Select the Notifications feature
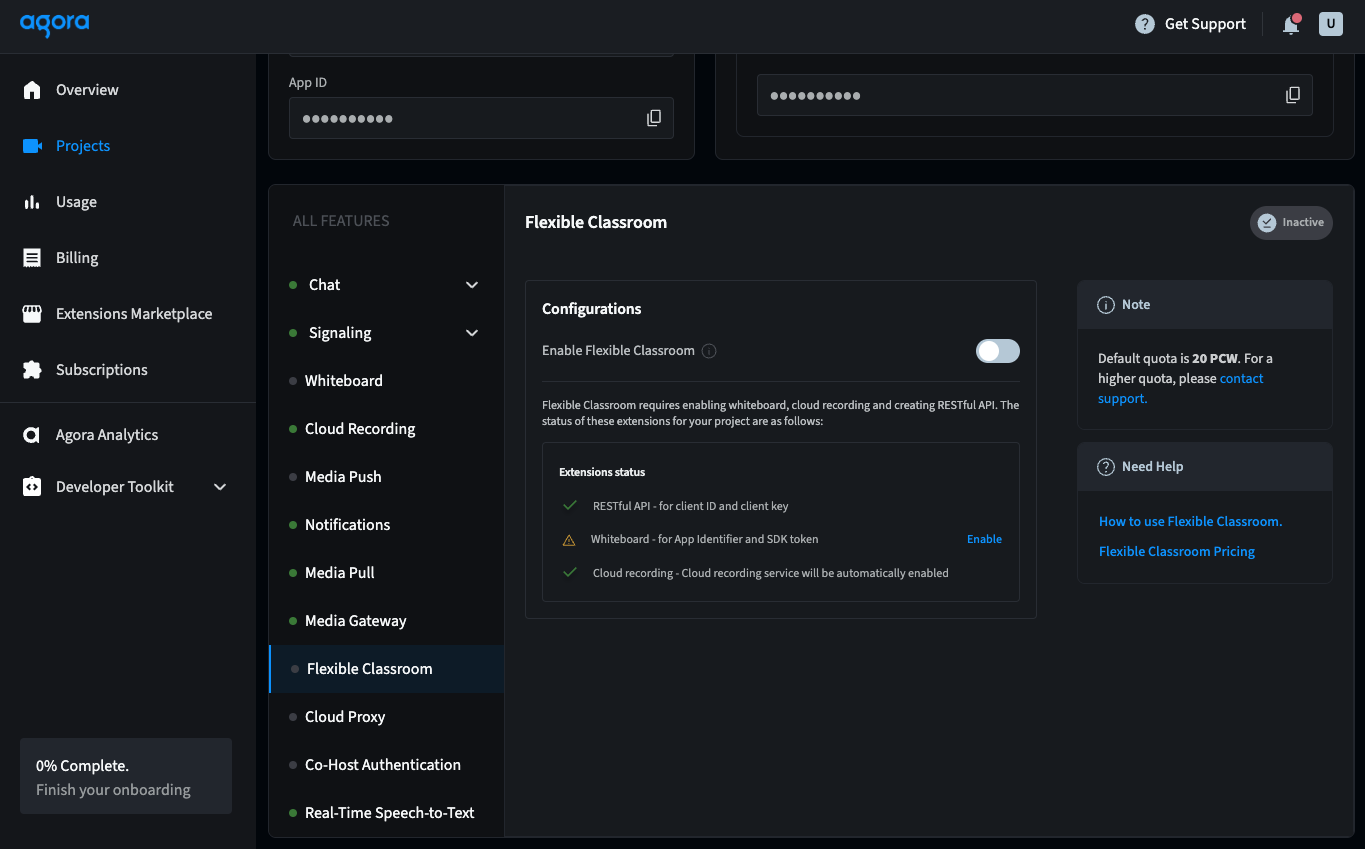 386,525
